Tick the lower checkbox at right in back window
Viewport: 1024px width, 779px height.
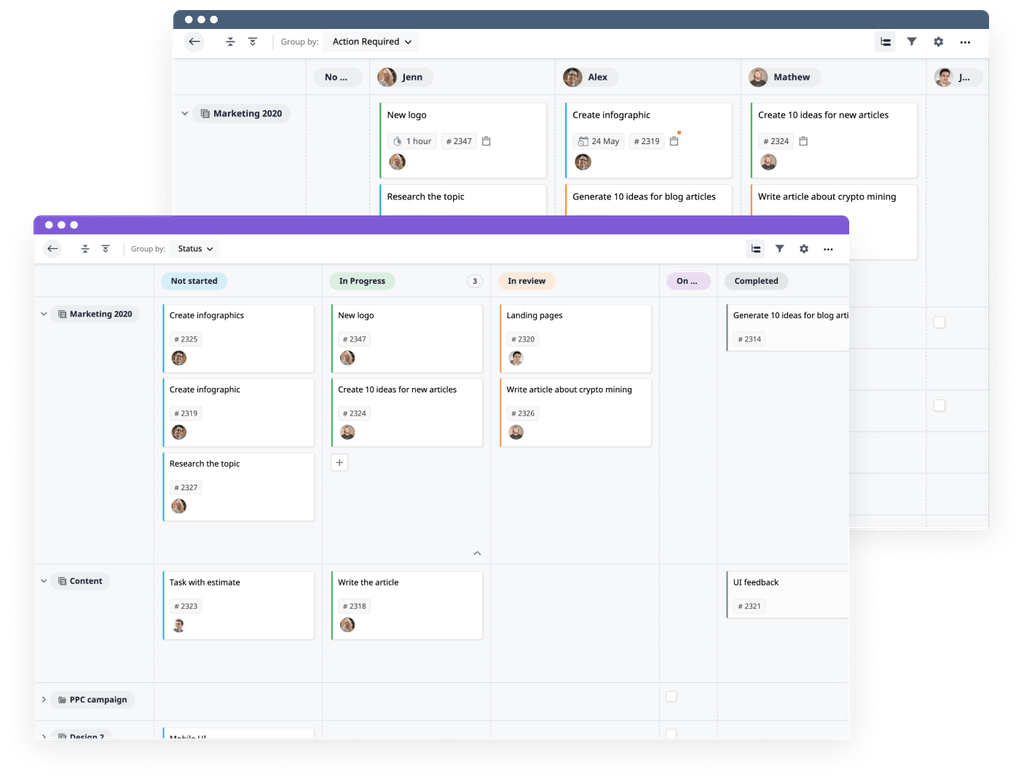939,405
